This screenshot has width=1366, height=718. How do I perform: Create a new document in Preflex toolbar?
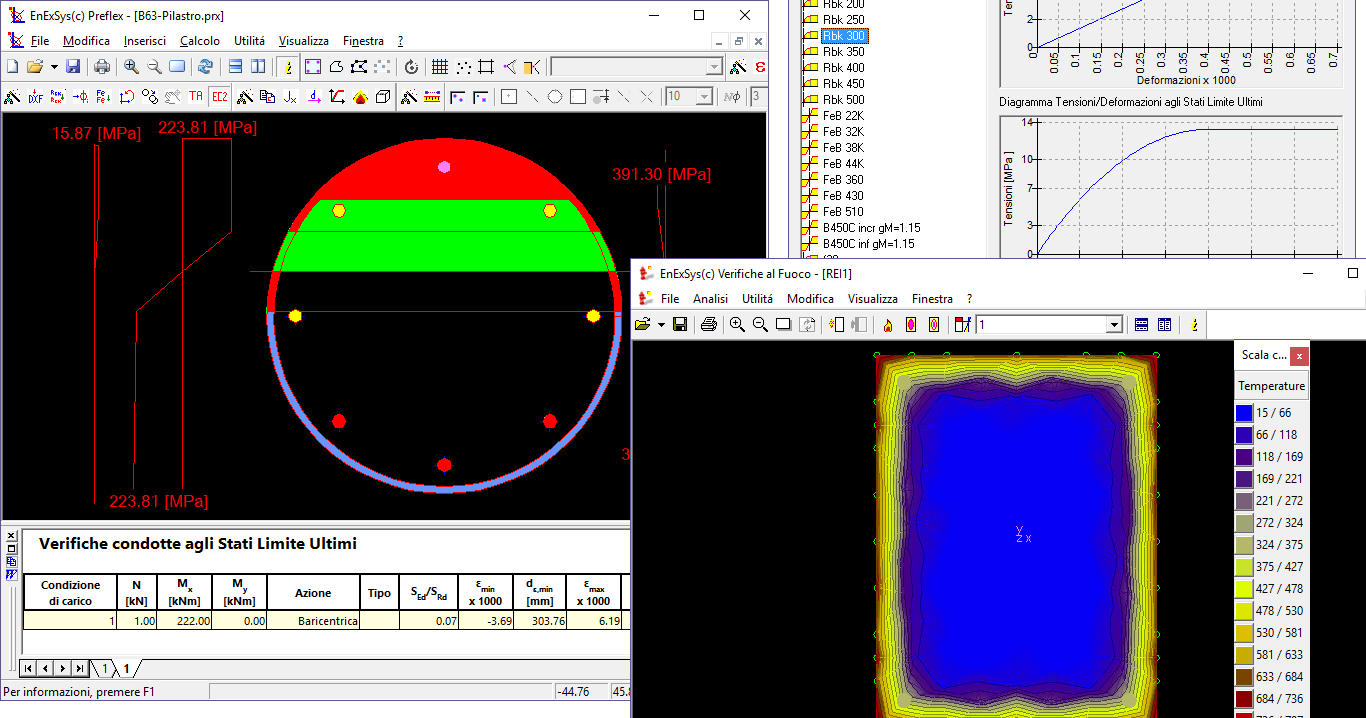pyautogui.click(x=13, y=67)
